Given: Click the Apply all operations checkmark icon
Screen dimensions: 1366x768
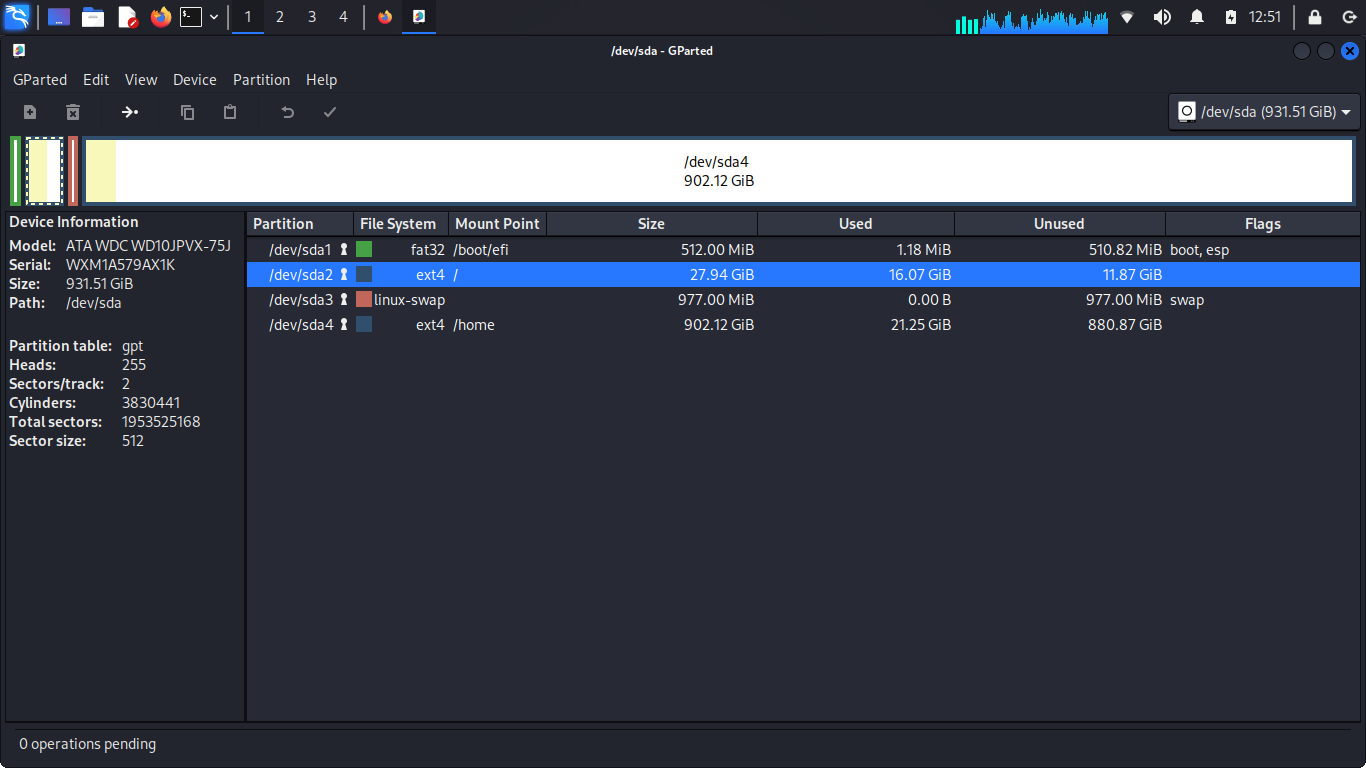Looking at the screenshot, I should [330, 112].
